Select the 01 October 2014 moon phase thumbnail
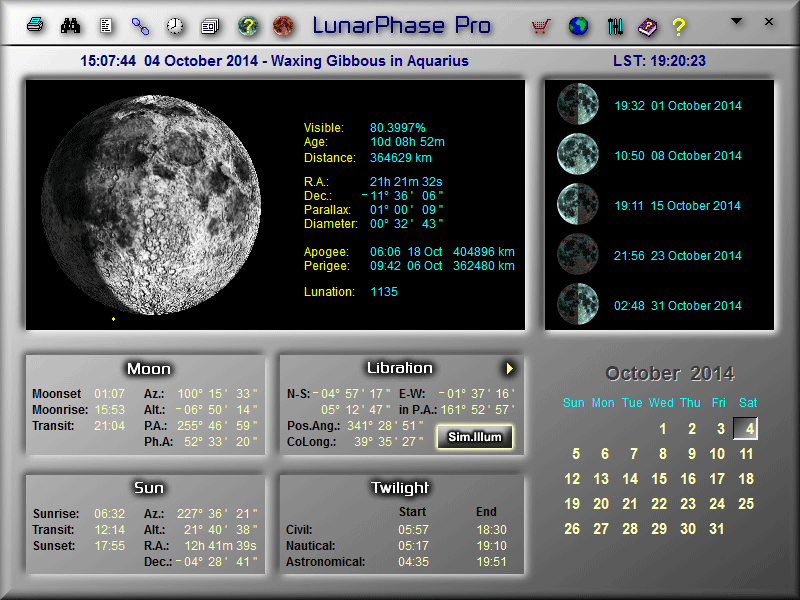The image size is (800, 600). coord(578,104)
